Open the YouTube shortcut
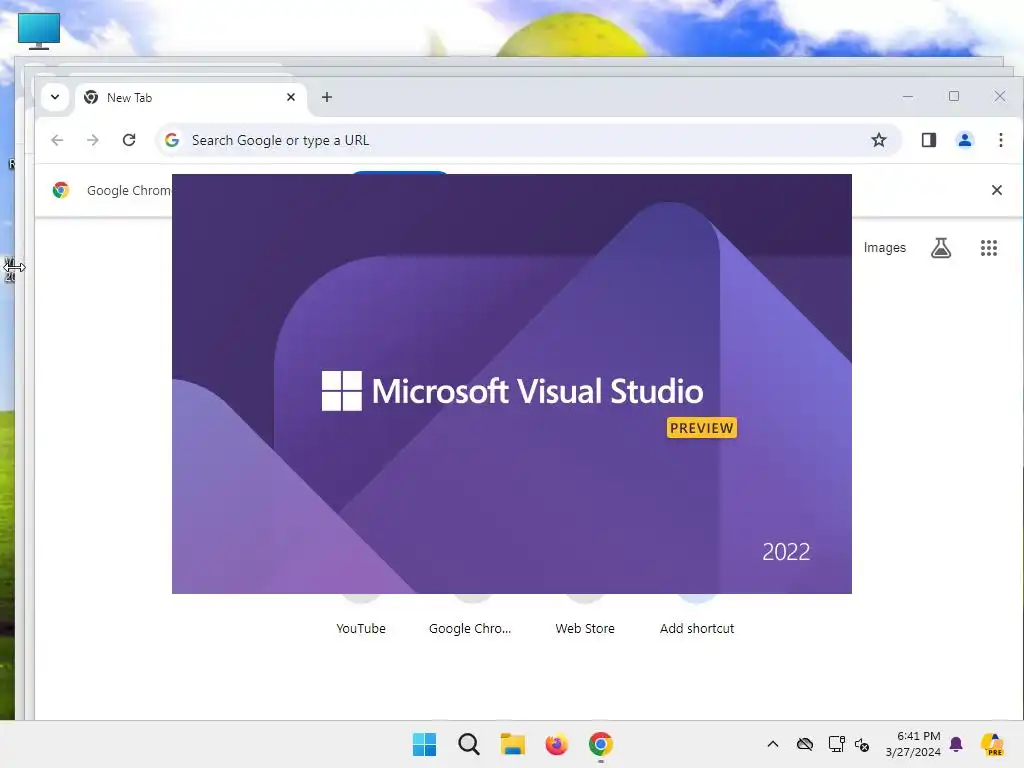Screen dimensions: 1024x768 (360, 628)
